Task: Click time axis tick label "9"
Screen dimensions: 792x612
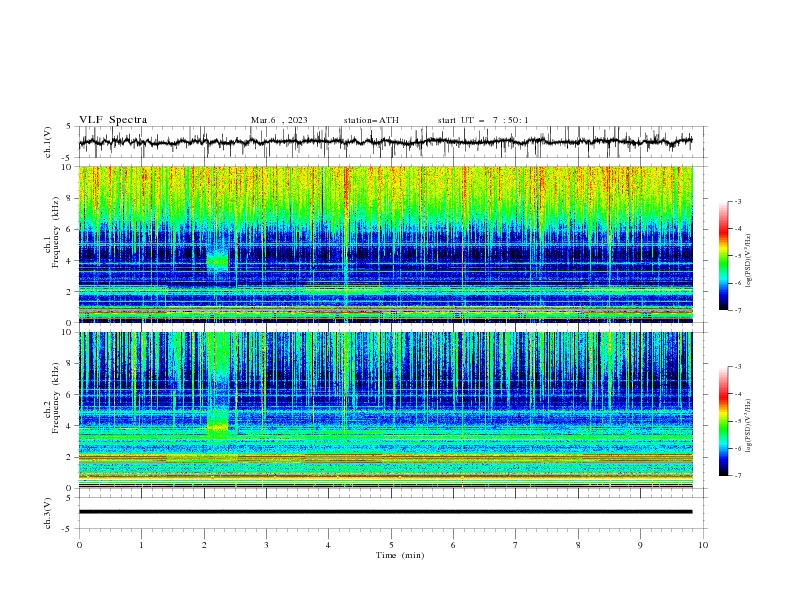Action: (640, 545)
